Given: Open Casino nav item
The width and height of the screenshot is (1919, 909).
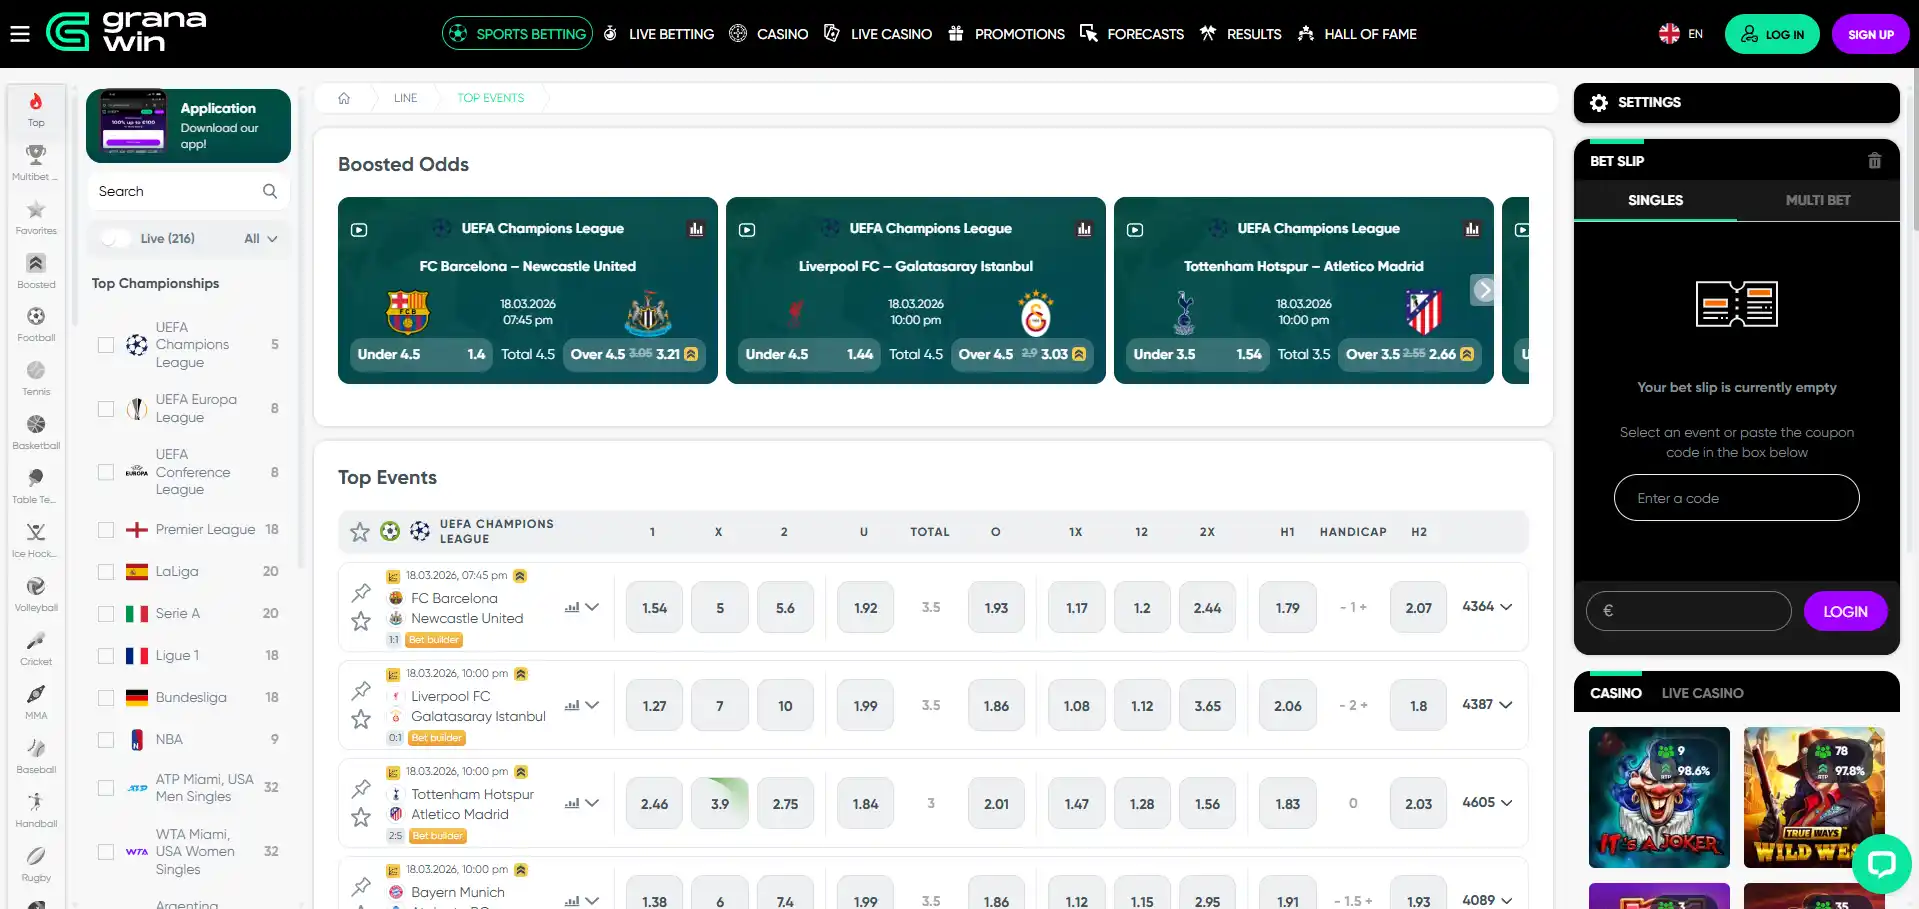Looking at the screenshot, I should pos(769,34).
